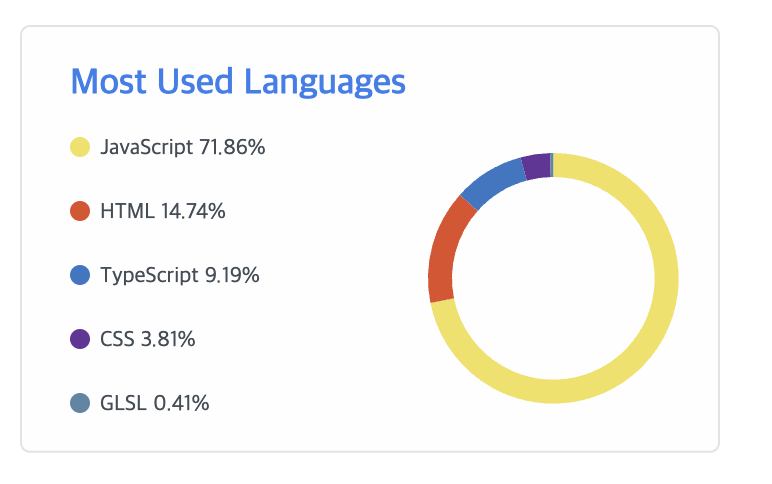
Task: Click the 14.74% percentage value
Action: [193, 211]
